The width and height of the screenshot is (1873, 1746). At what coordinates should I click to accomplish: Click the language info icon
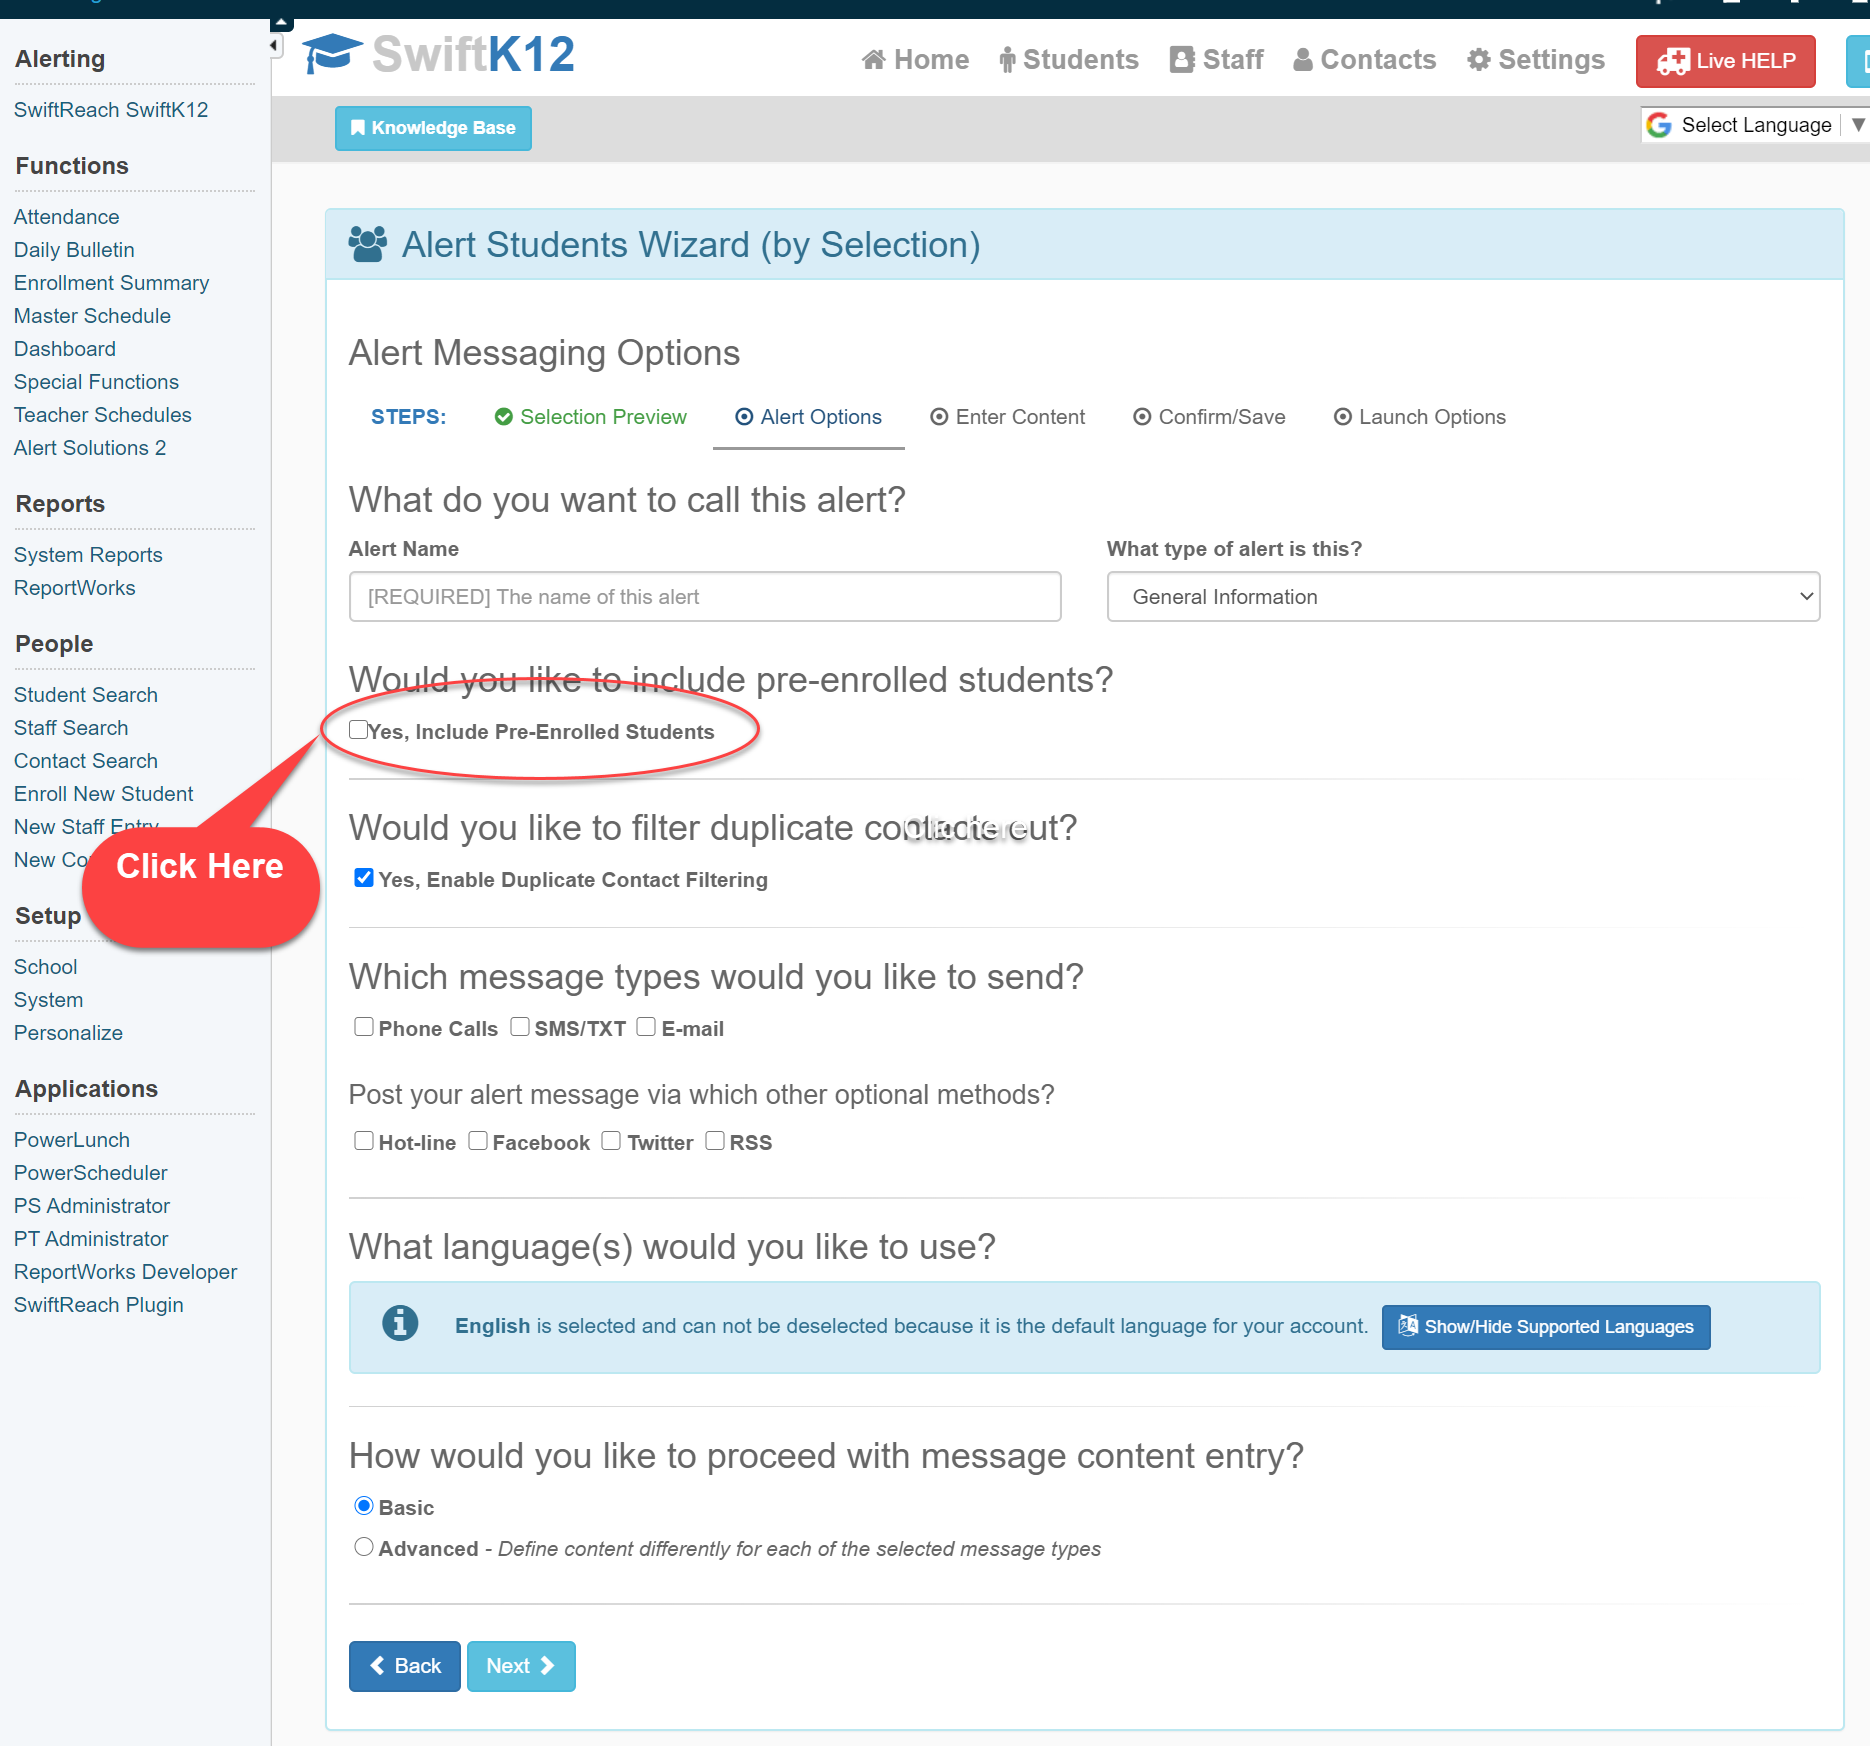(x=400, y=1323)
